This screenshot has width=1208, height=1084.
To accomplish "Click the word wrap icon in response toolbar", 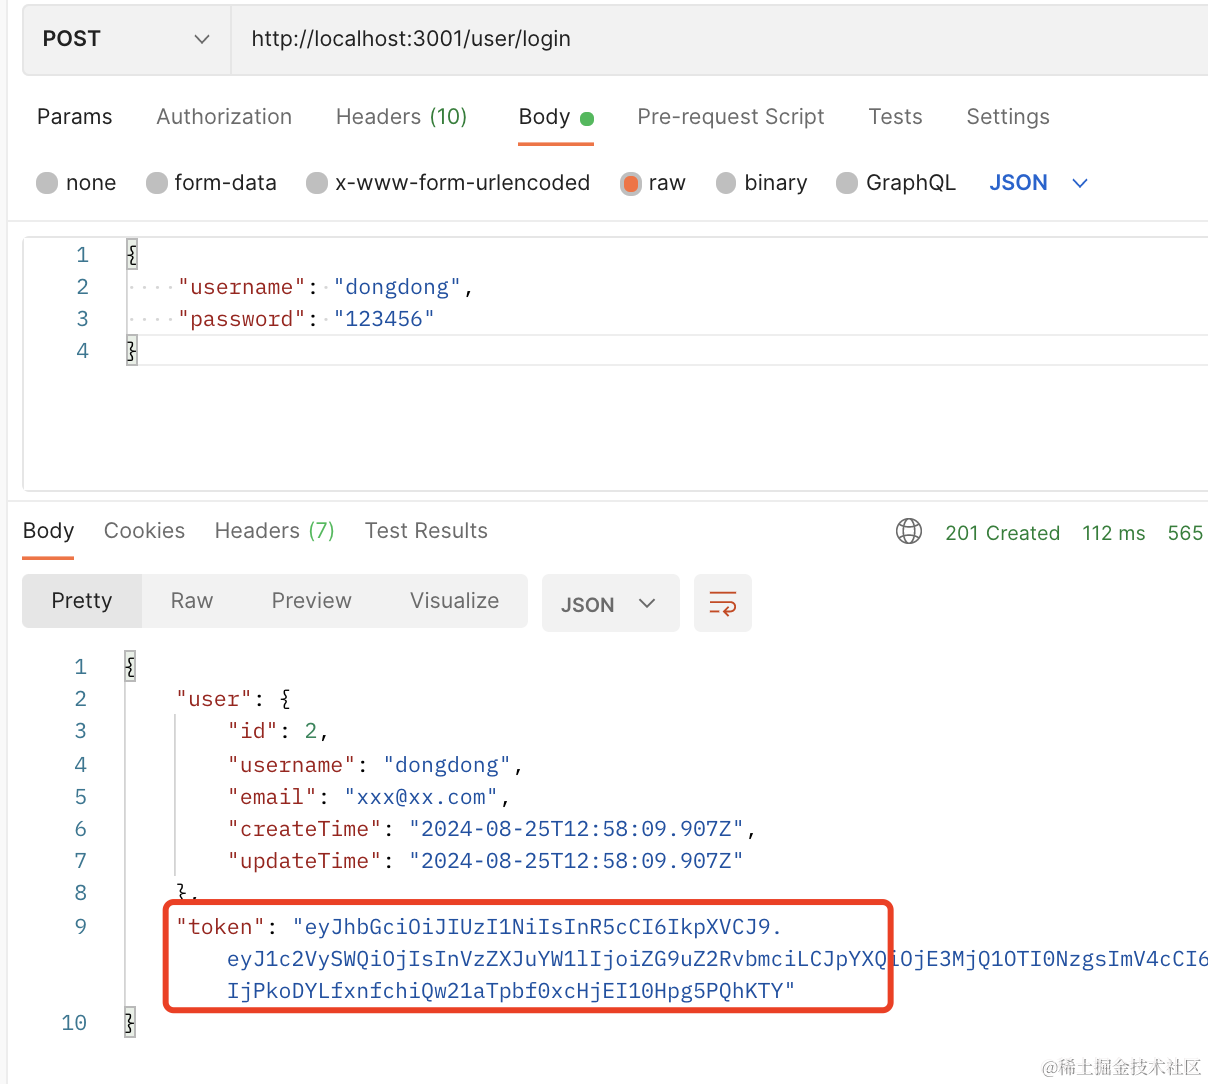I will click(722, 603).
